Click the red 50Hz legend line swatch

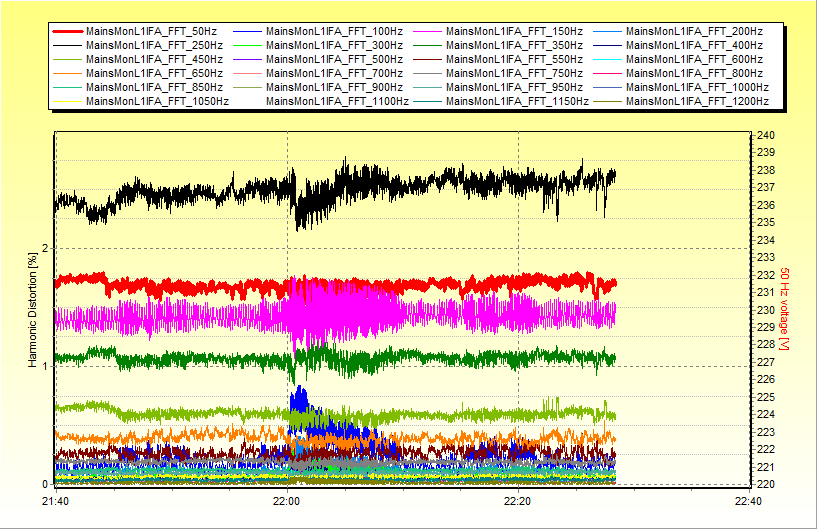[67, 32]
